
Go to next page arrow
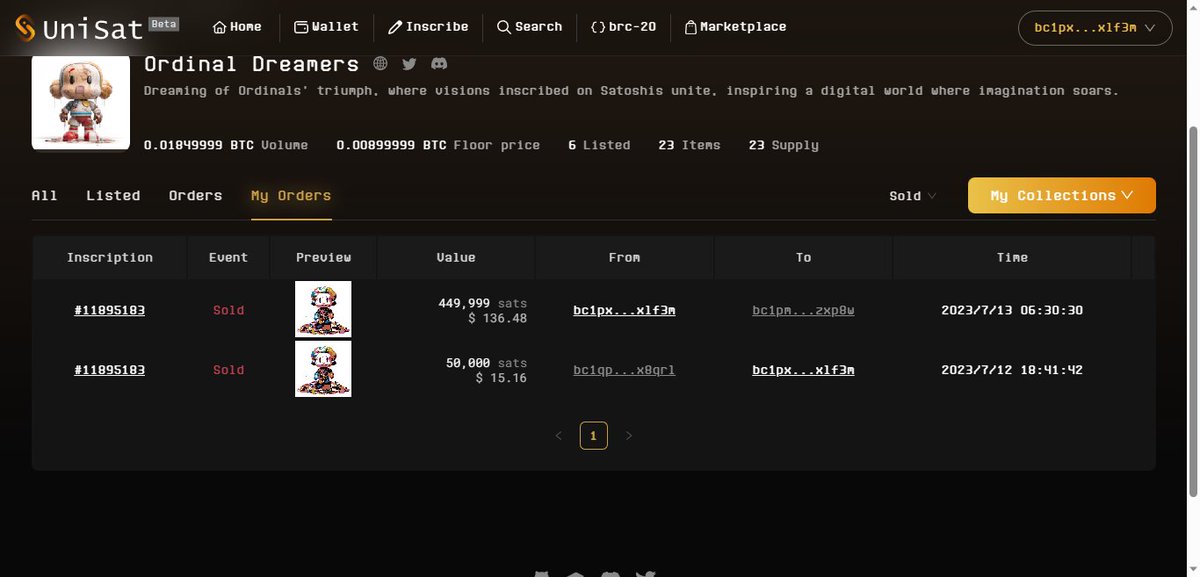click(629, 436)
